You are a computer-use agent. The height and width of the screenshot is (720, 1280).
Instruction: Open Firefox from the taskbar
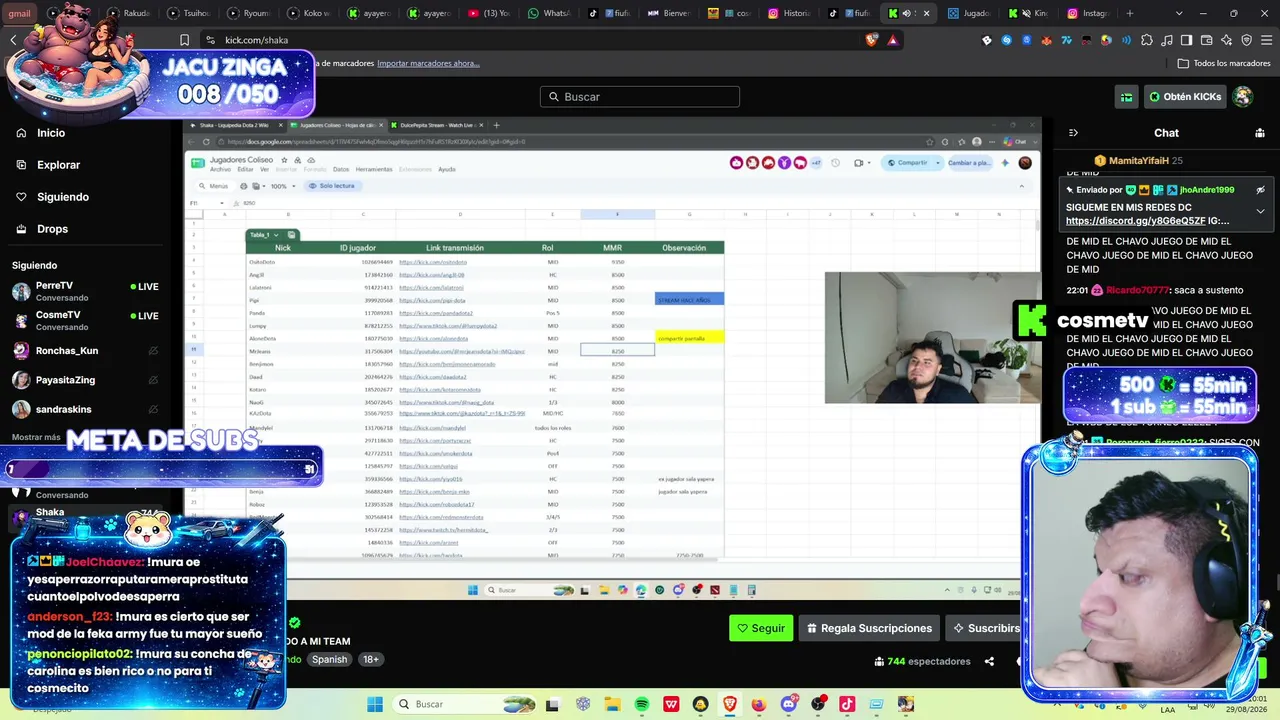[x=759, y=704]
